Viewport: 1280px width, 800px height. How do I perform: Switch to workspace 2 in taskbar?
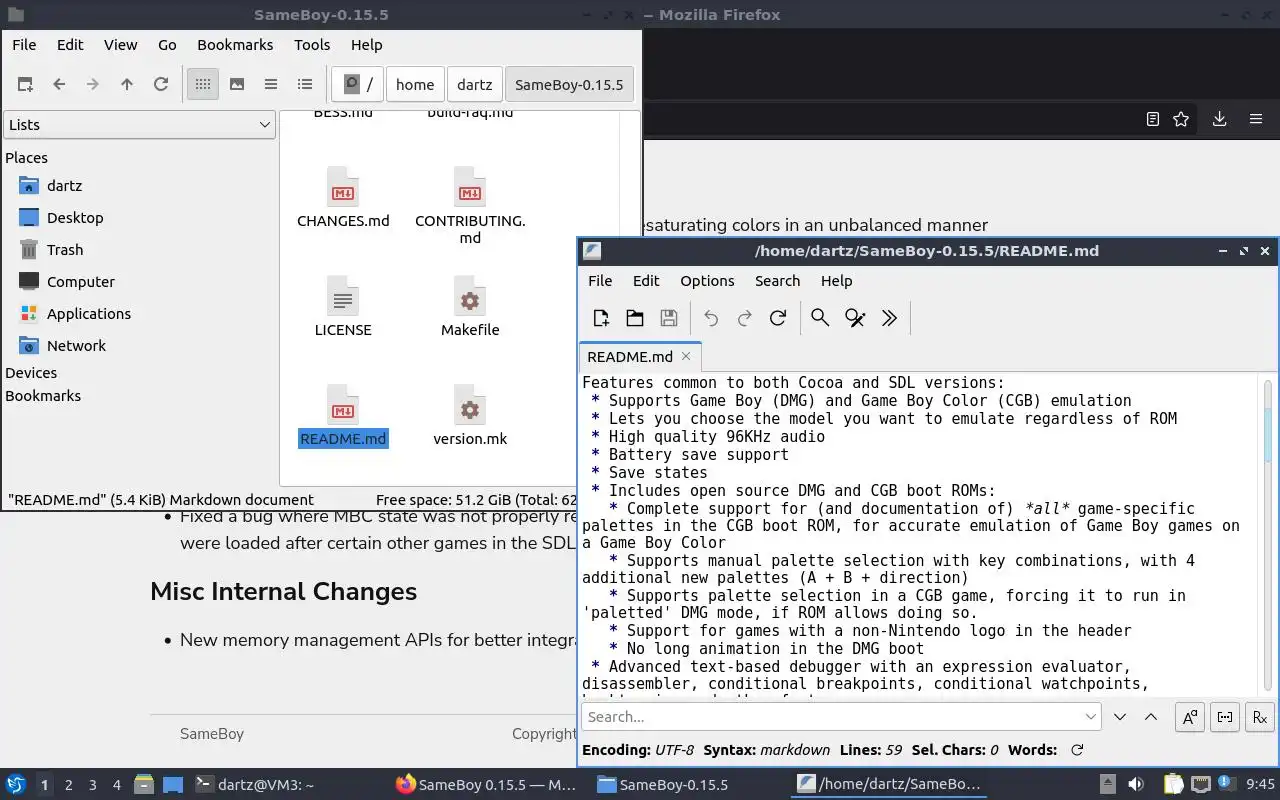[68, 785]
